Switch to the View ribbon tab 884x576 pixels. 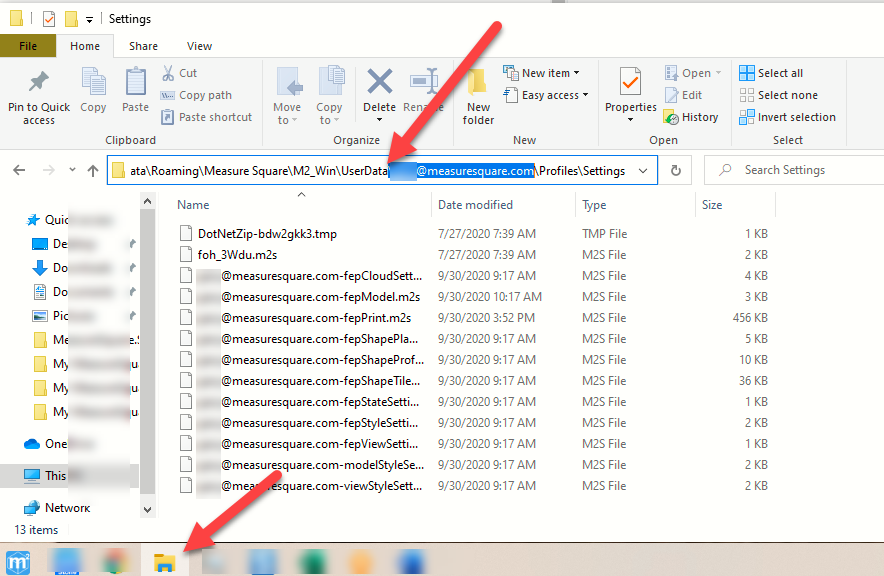click(200, 46)
